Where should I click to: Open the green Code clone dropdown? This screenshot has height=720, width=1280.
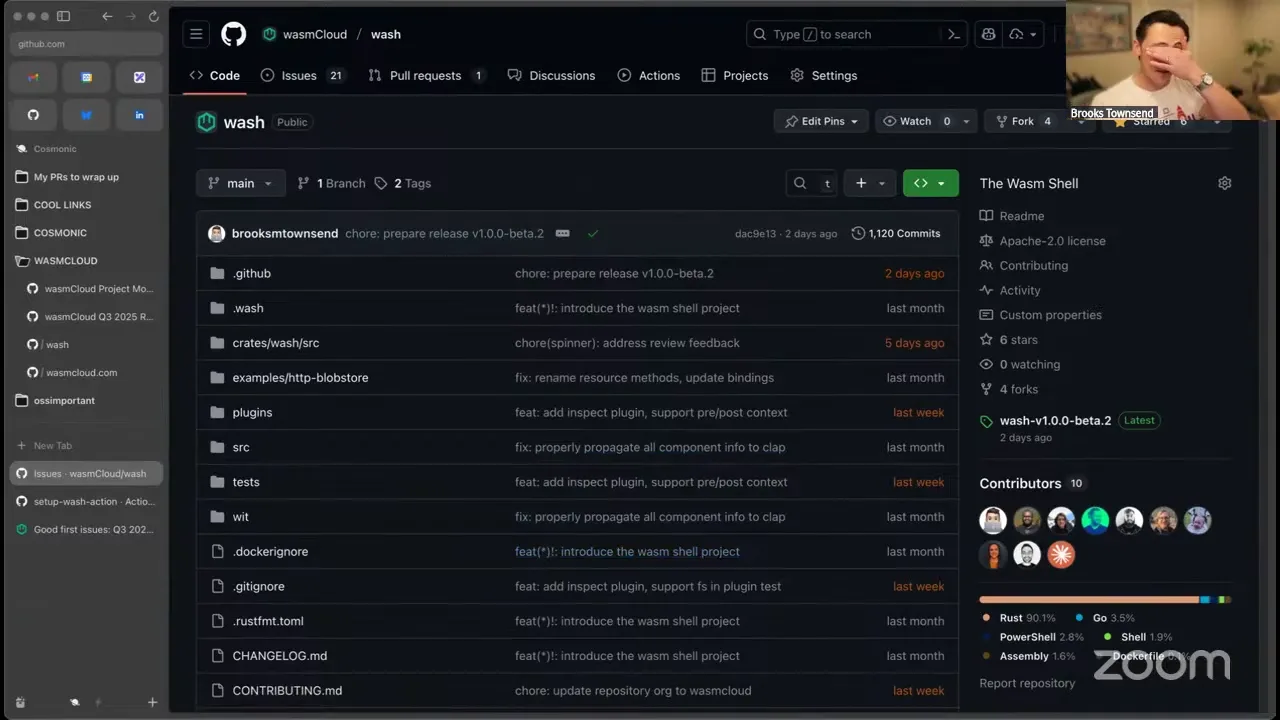point(930,183)
